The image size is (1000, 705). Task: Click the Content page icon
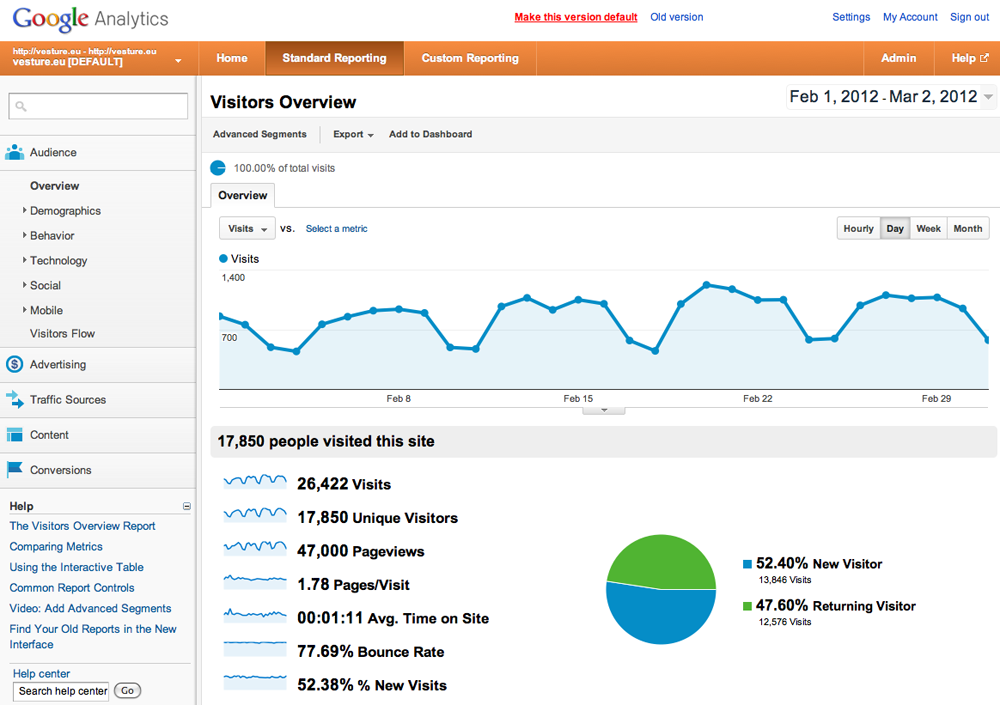pyautogui.click(x=14, y=435)
